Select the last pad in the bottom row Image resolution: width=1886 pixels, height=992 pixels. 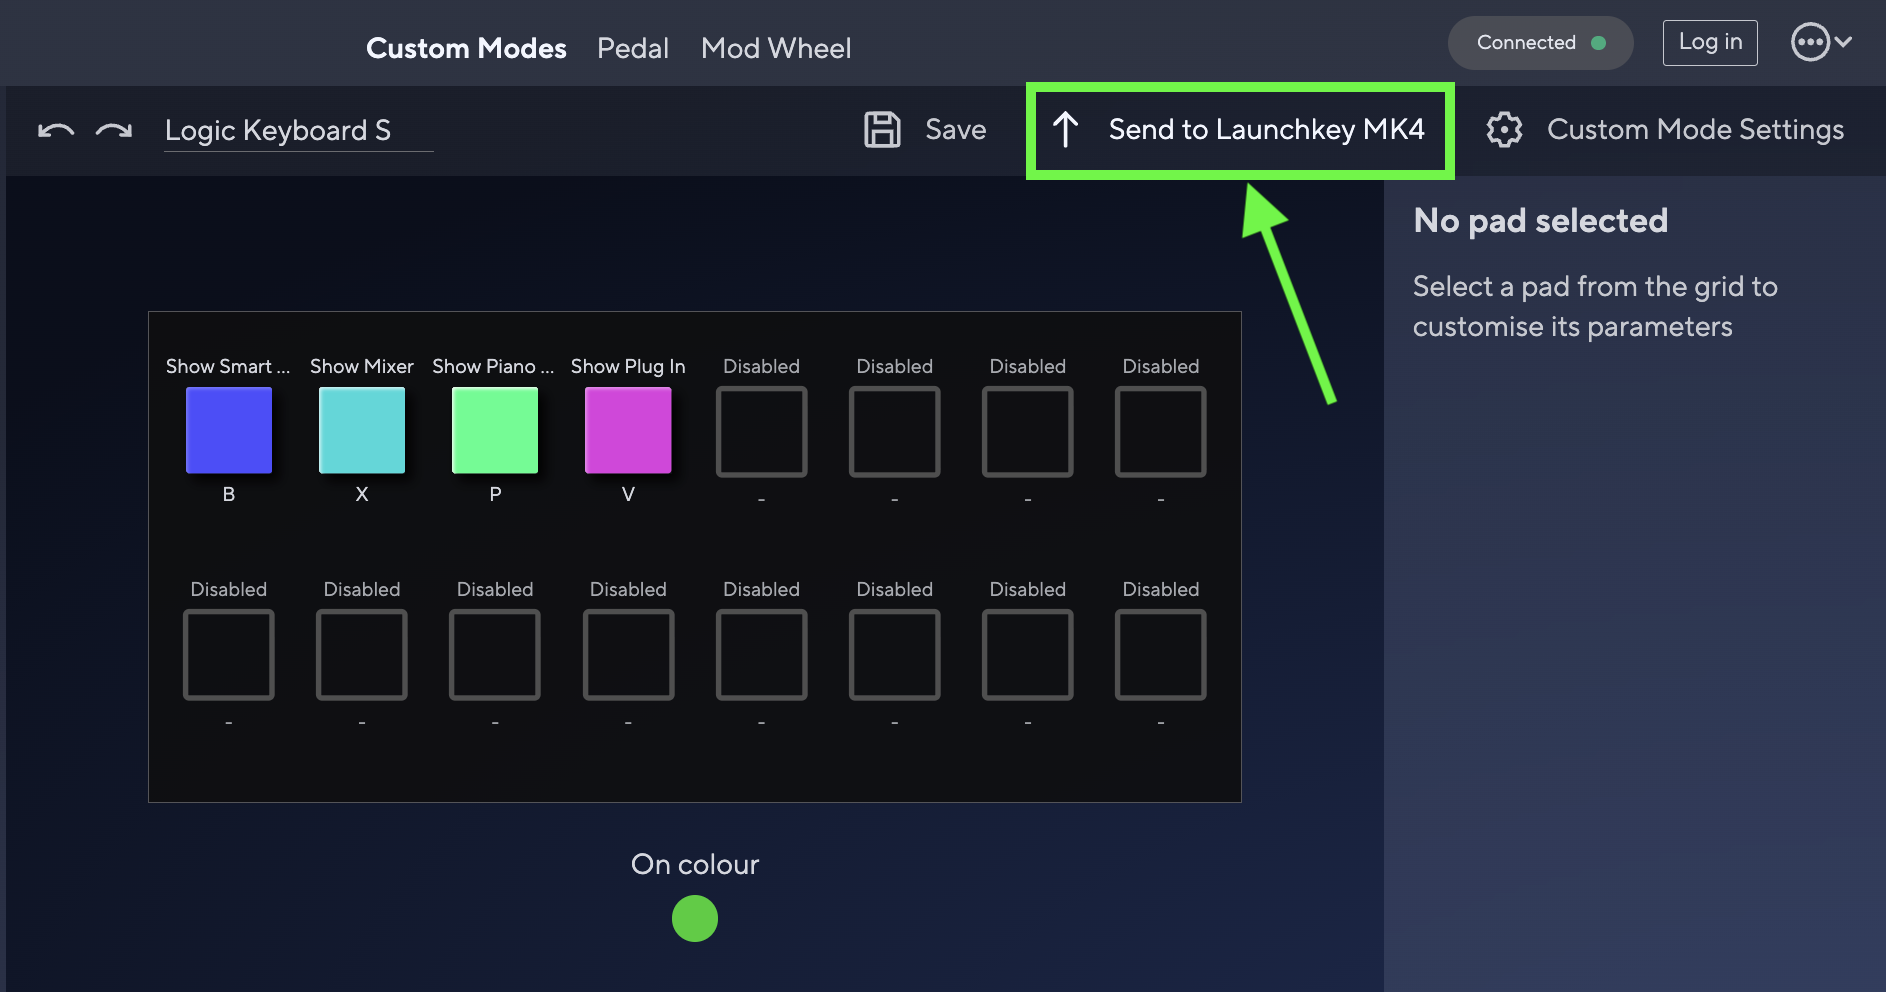[x=1161, y=654]
